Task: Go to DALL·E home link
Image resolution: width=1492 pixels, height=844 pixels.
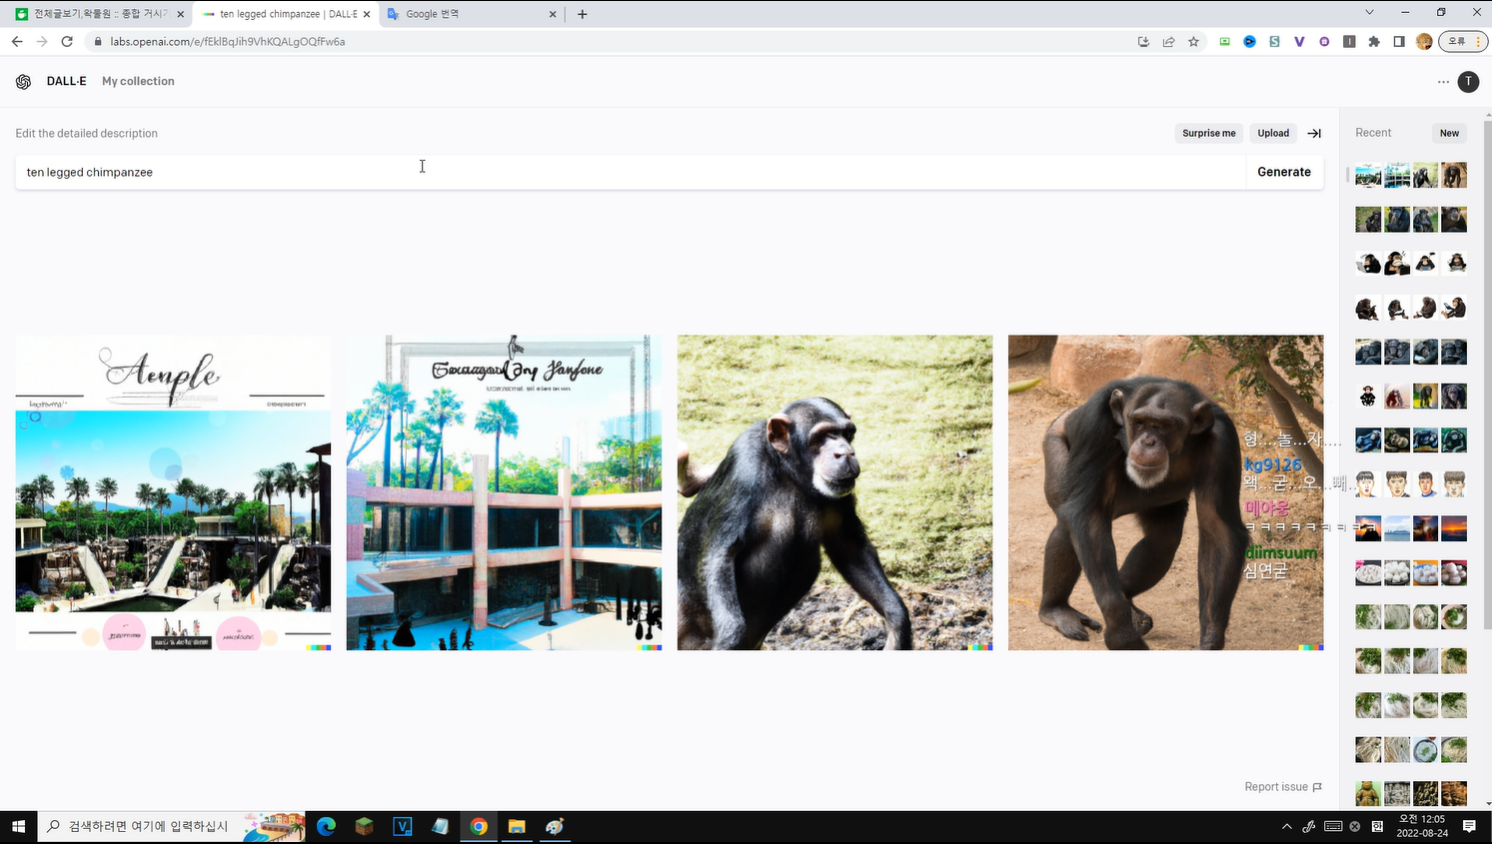Action: point(66,82)
